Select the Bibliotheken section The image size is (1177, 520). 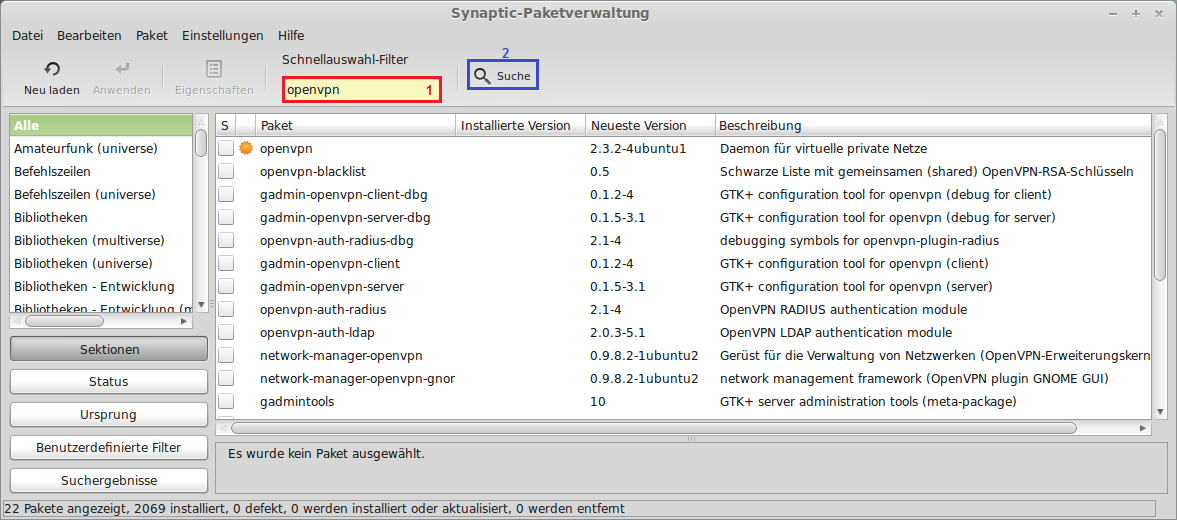tap(101, 218)
